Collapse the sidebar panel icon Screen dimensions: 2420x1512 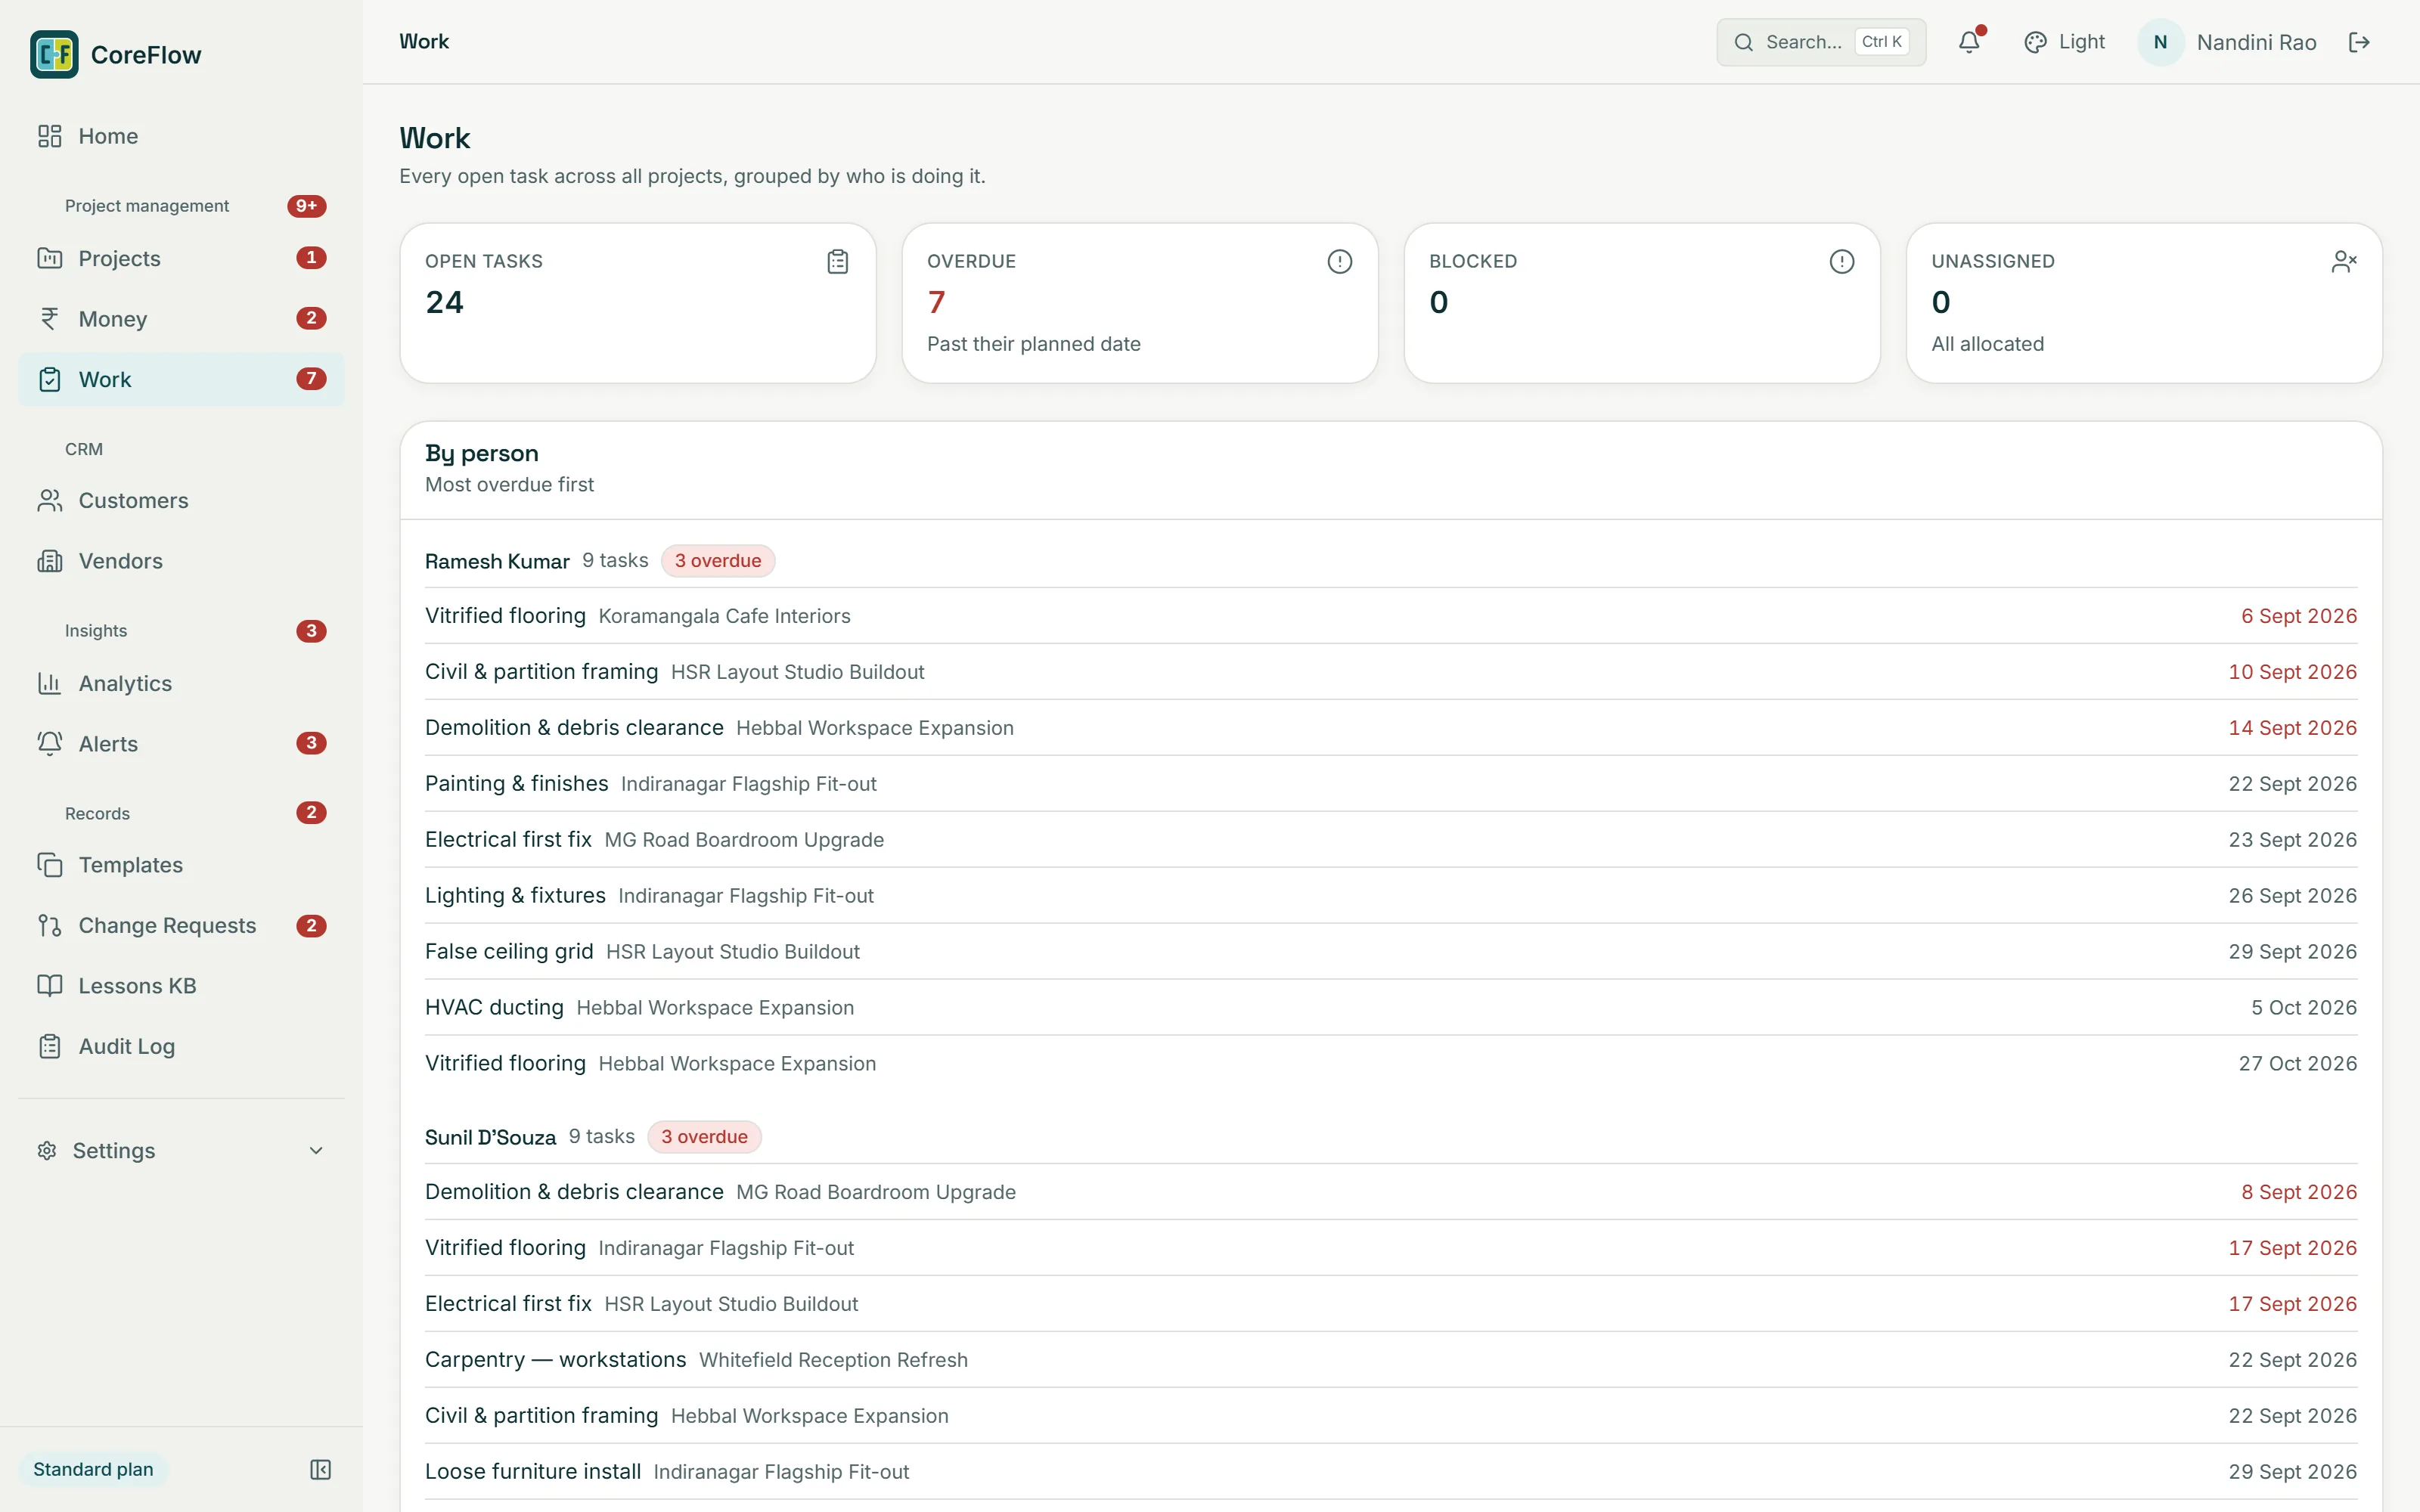tap(320, 1469)
